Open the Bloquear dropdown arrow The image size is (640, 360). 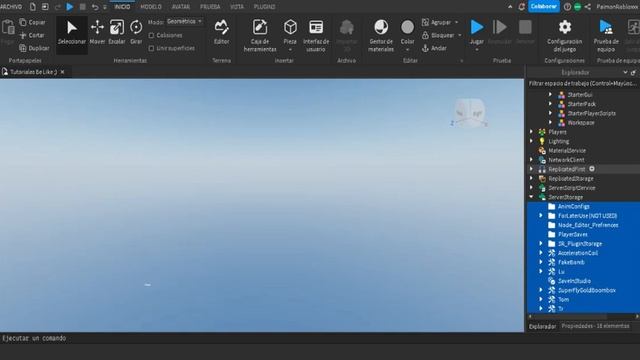click(460, 35)
